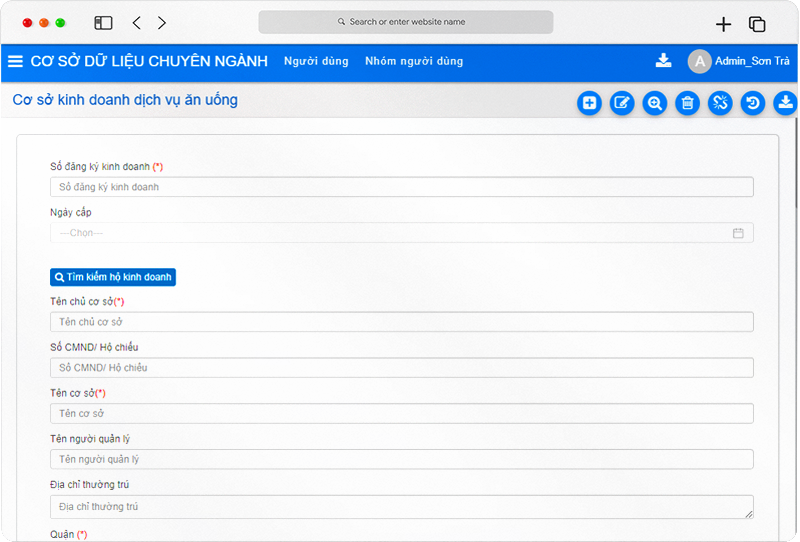Click the magnifier search icon in toolbar
The width and height of the screenshot is (800, 542).
click(x=655, y=103)
